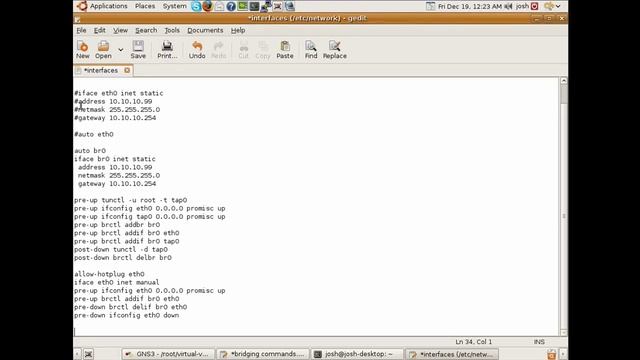
Task: Click the line 'post-down brctl delbr br0'
Action: click(123, 258)
